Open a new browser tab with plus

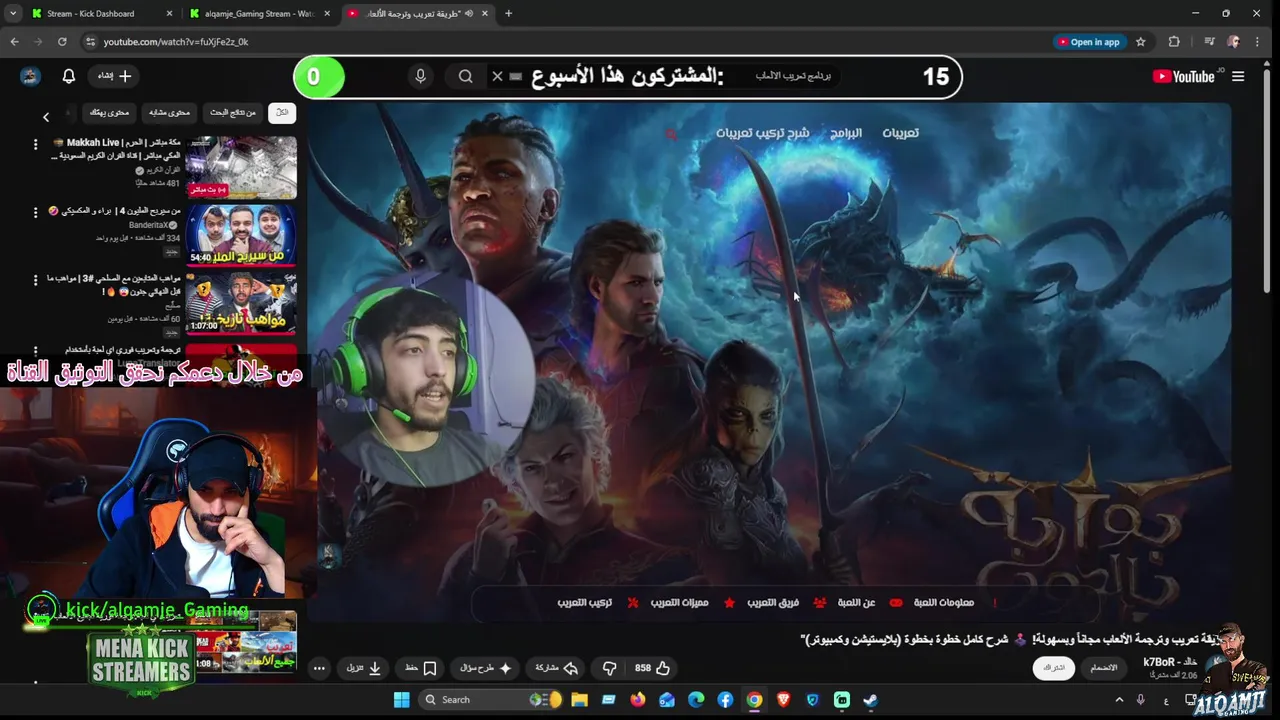click(x=508, y=13)
